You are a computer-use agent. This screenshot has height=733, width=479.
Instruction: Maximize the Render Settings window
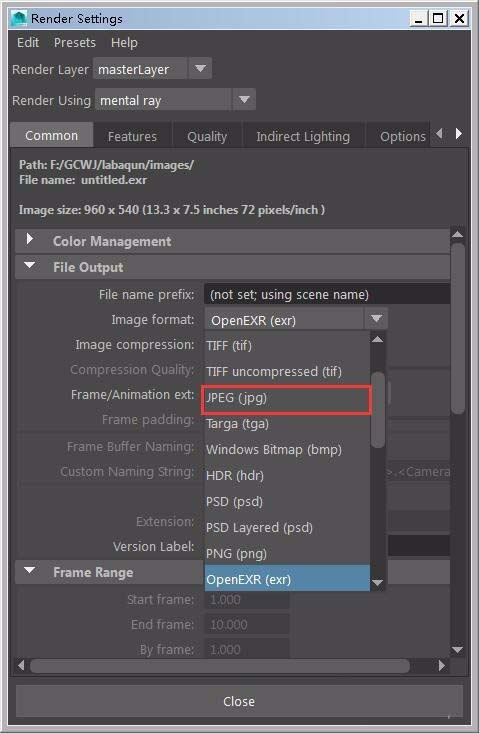coord(438,19)
